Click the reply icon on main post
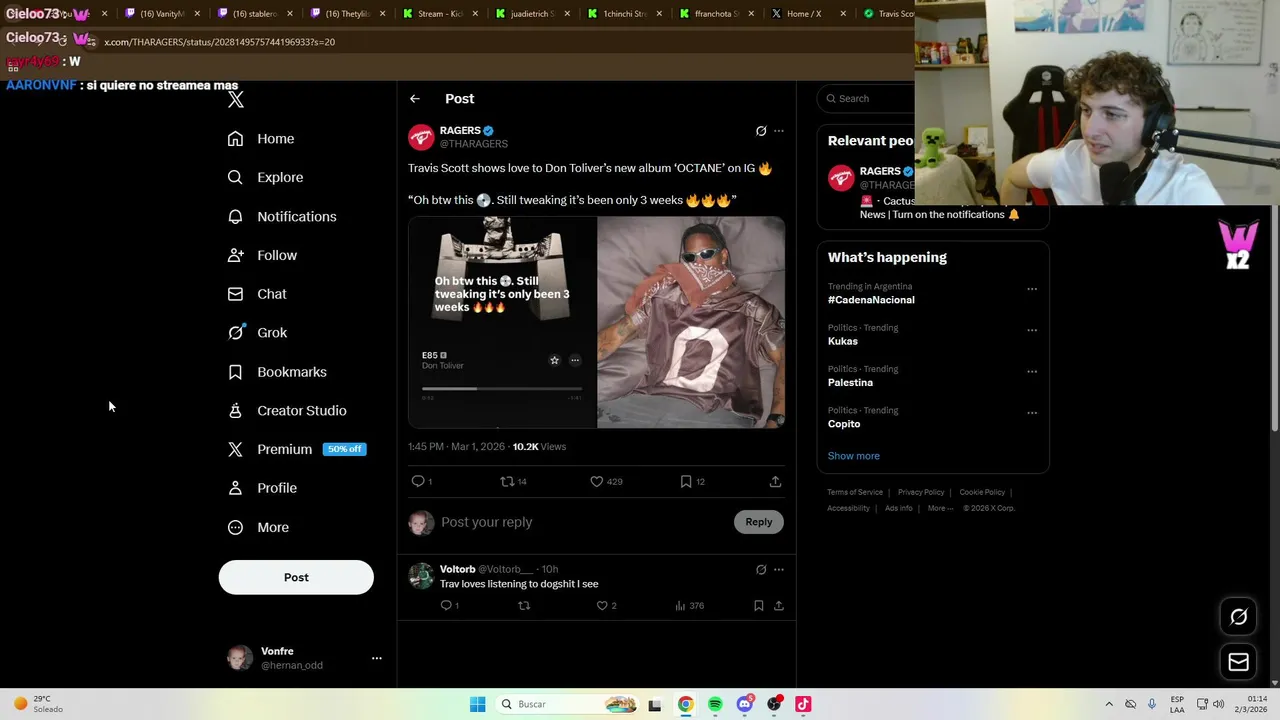 click(x=418, y=482)
